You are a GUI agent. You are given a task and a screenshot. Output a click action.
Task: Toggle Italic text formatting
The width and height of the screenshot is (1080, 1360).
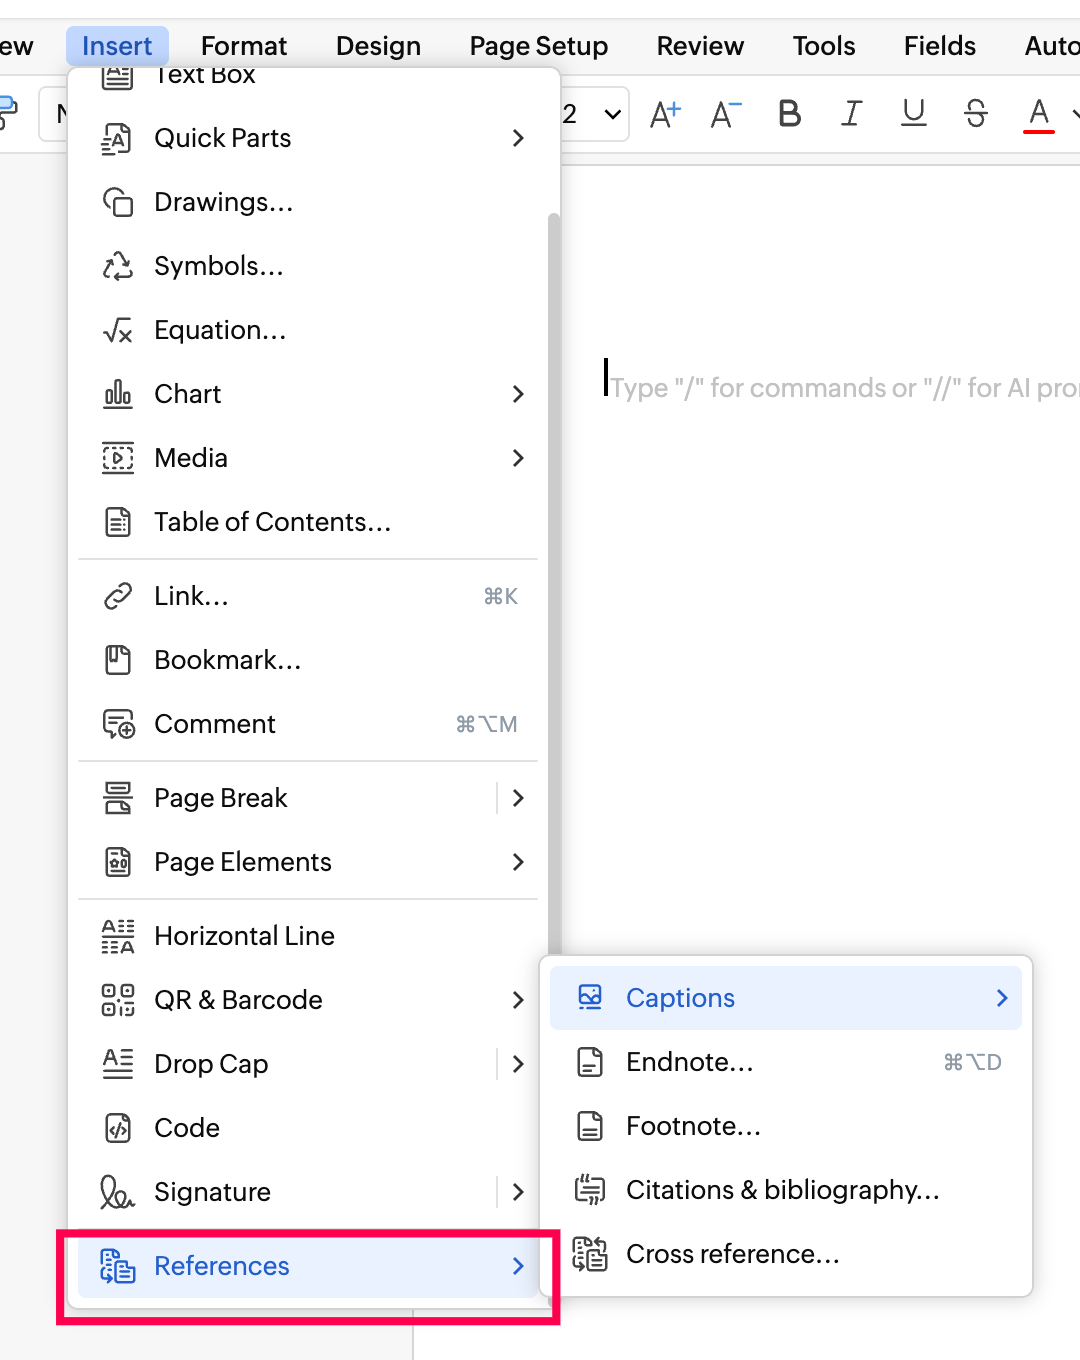tap(851, 114)
